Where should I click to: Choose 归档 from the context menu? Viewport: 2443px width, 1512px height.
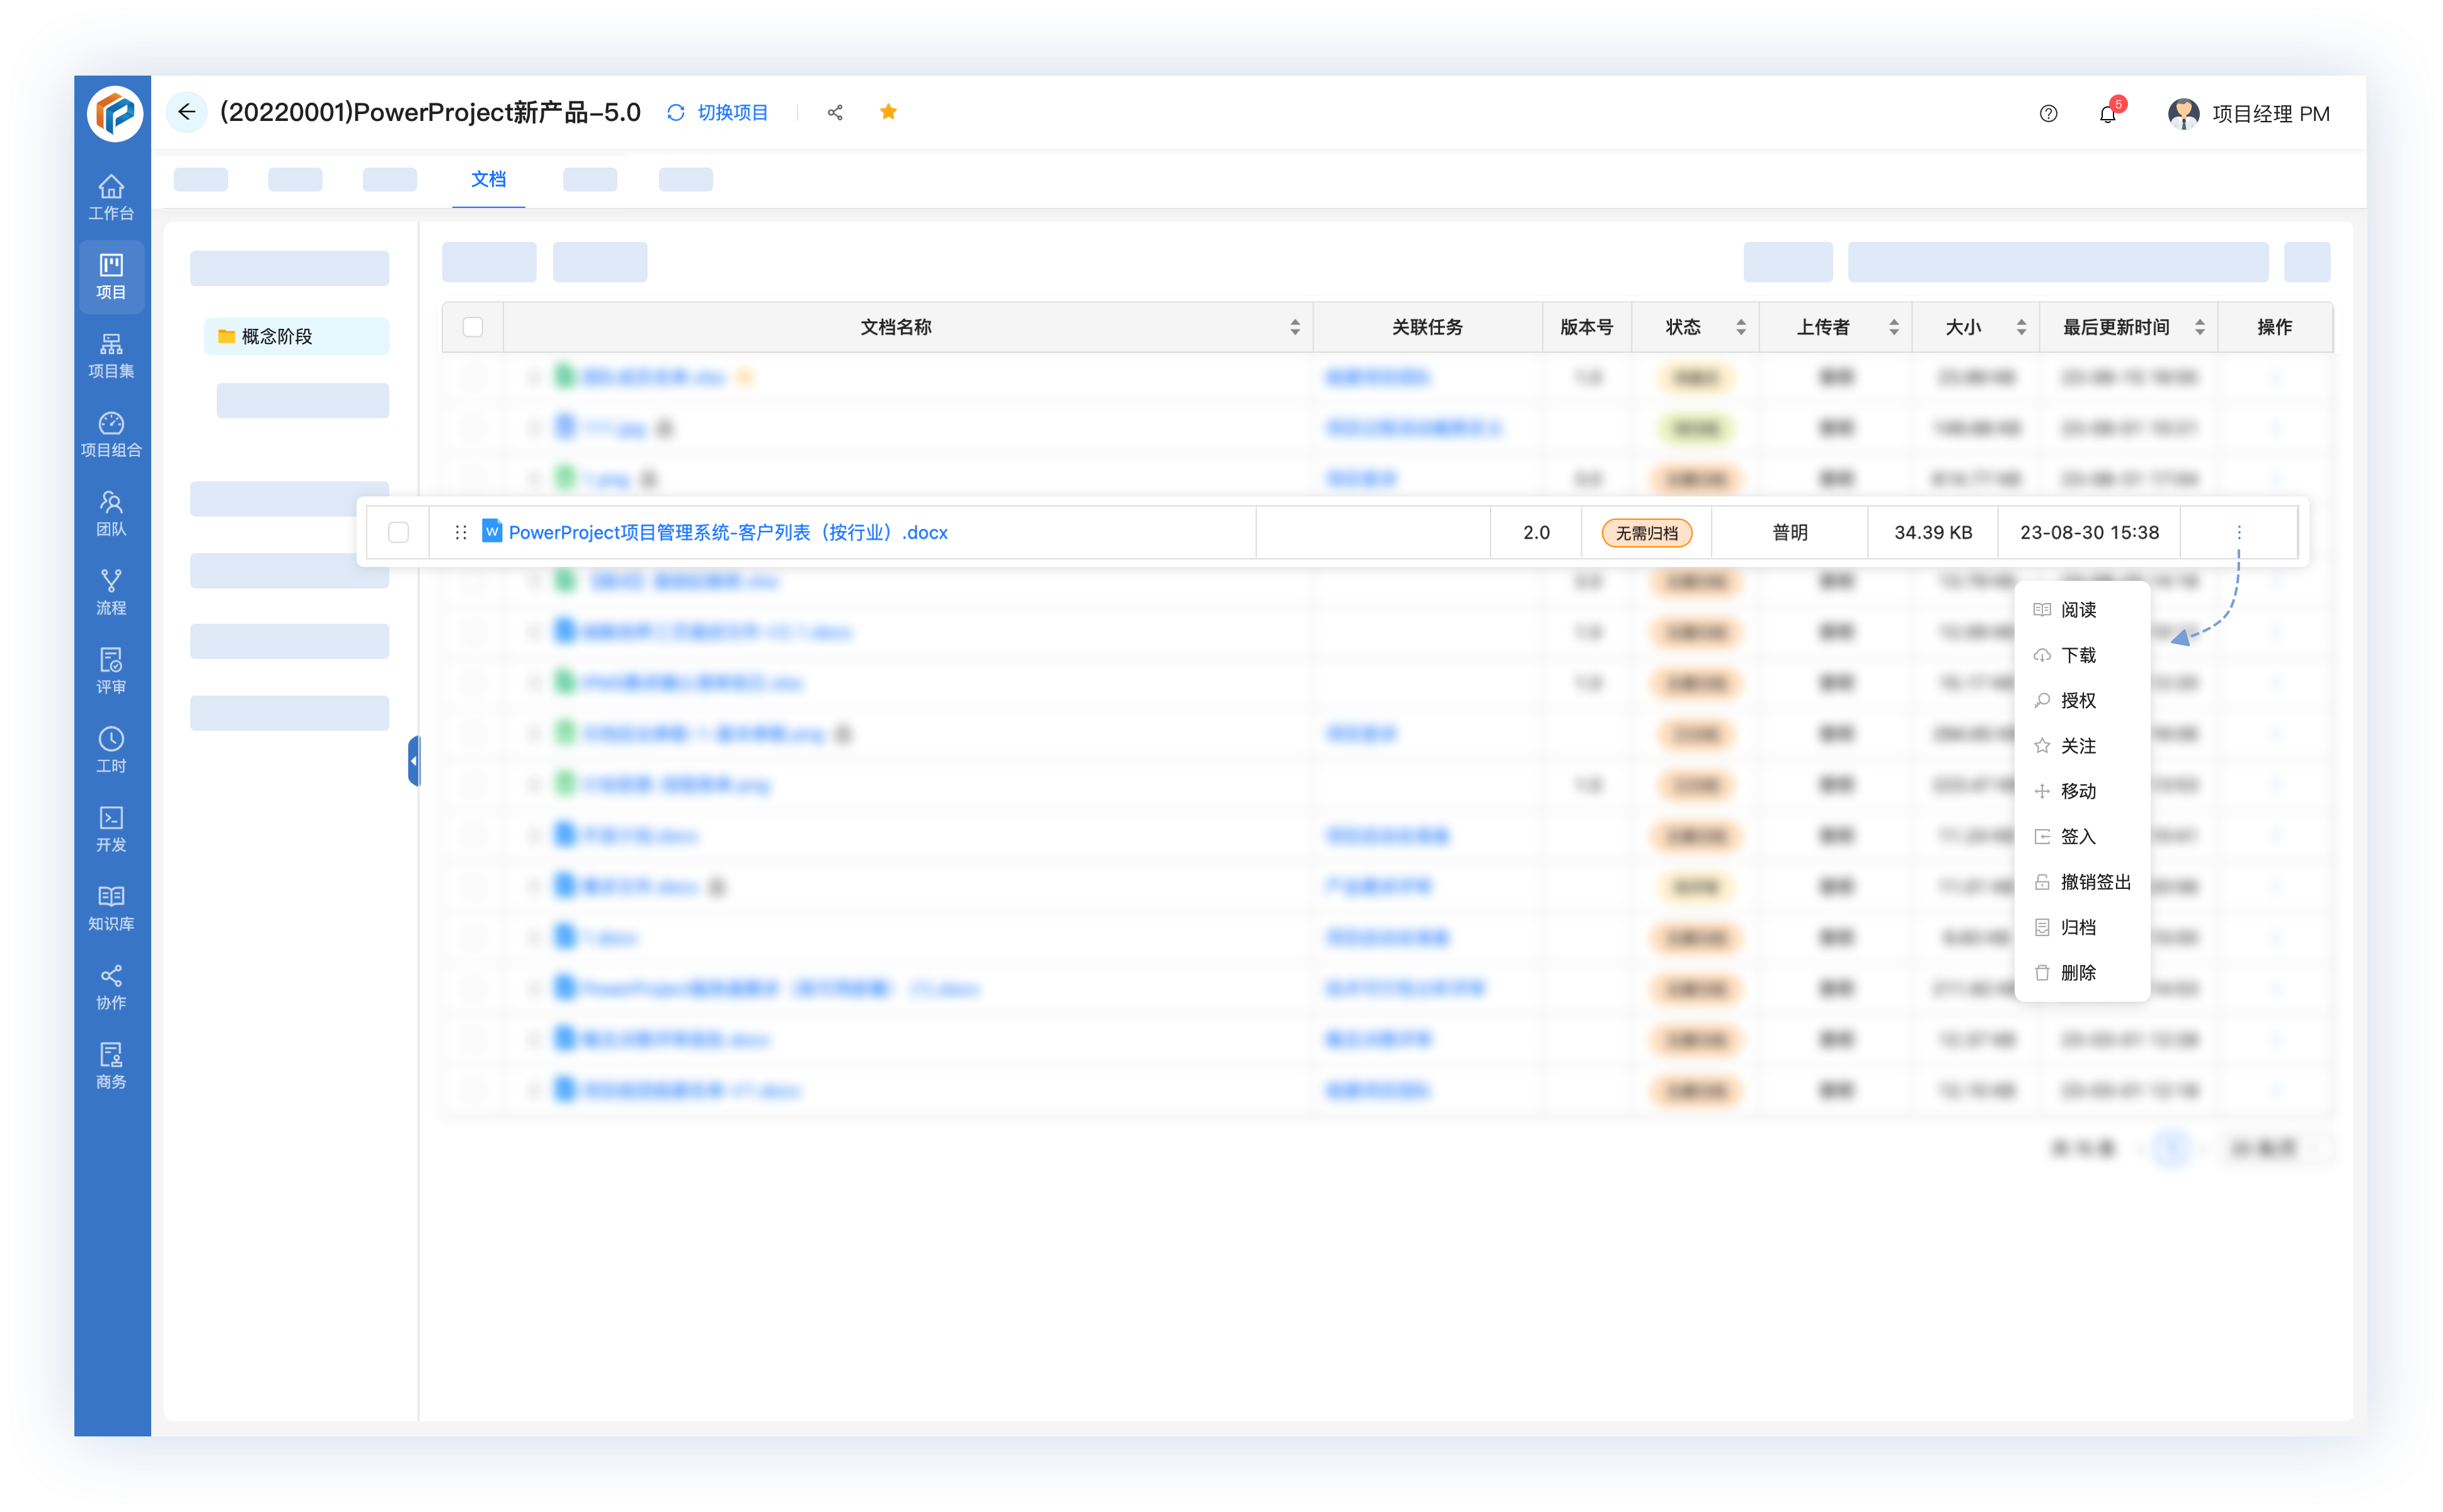pos(2082,927)
